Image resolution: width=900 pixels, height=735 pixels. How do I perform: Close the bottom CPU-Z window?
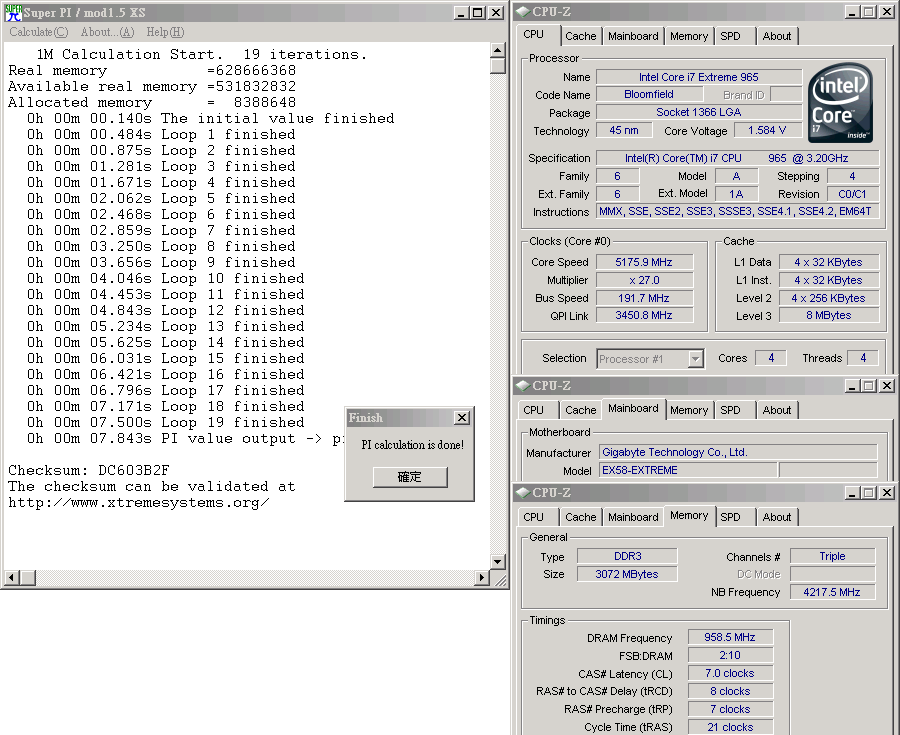coord(887,493)
